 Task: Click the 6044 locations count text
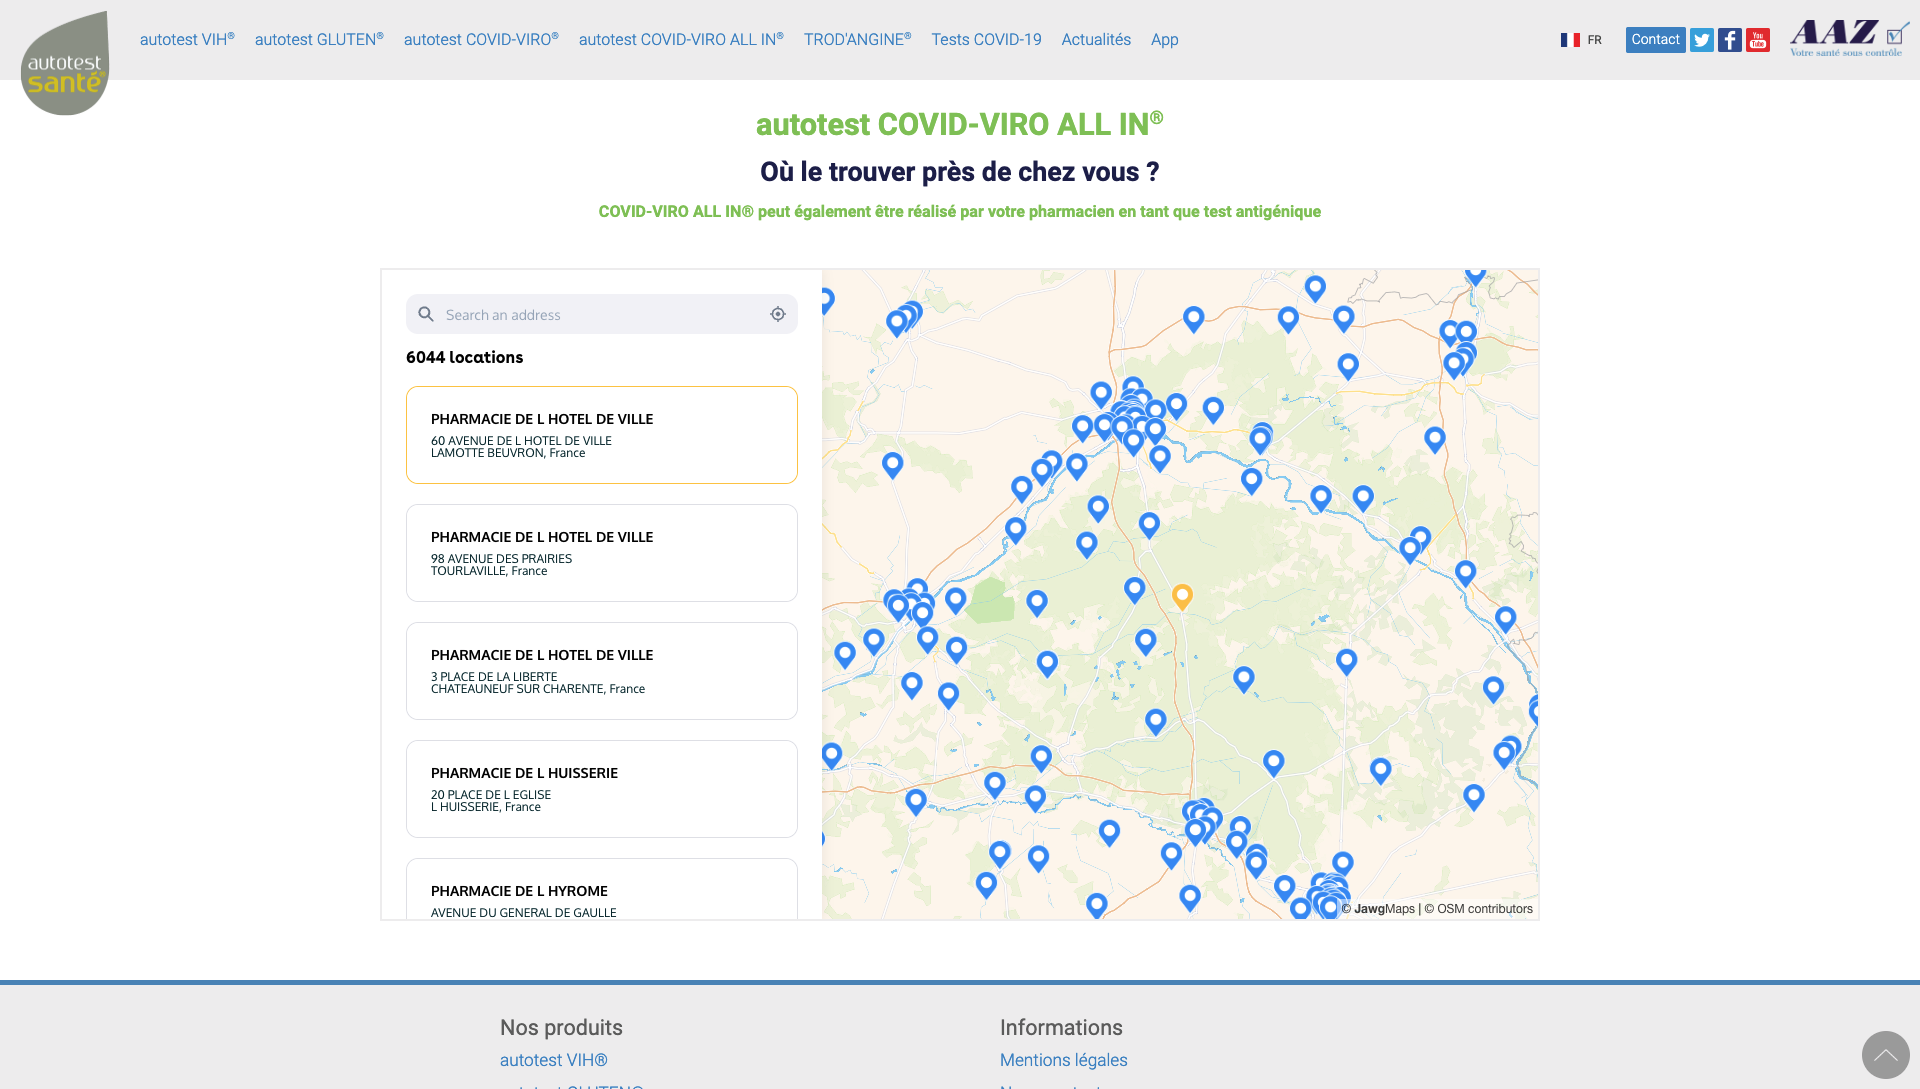[465, 357]
